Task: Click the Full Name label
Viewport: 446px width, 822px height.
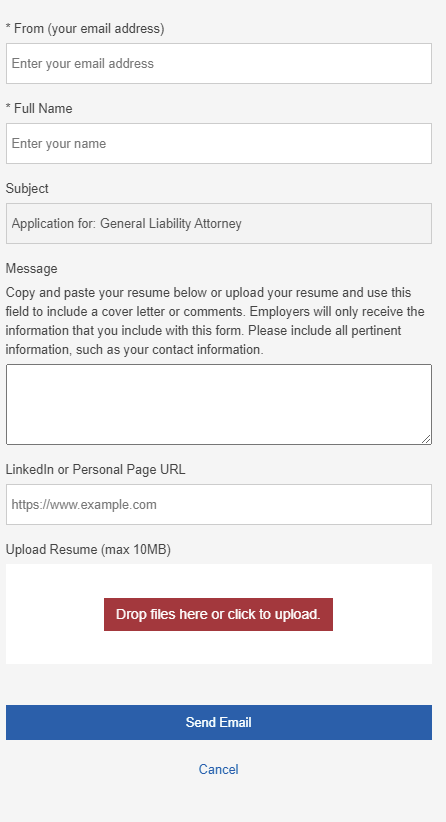Action: pyautogui.click(x=39, y=109)
